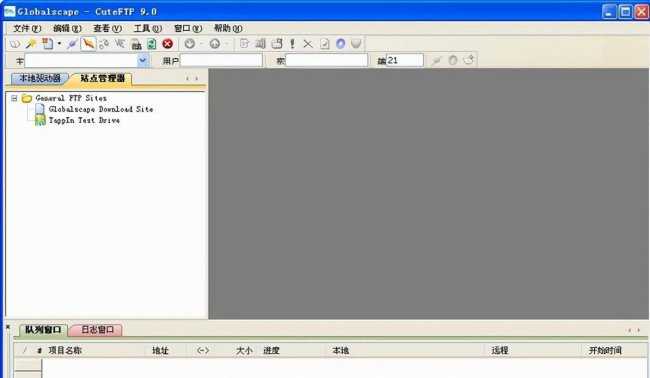Open the 编辑 menu
Viewport: 650px width, 378px height.
(x=67, y=29)
